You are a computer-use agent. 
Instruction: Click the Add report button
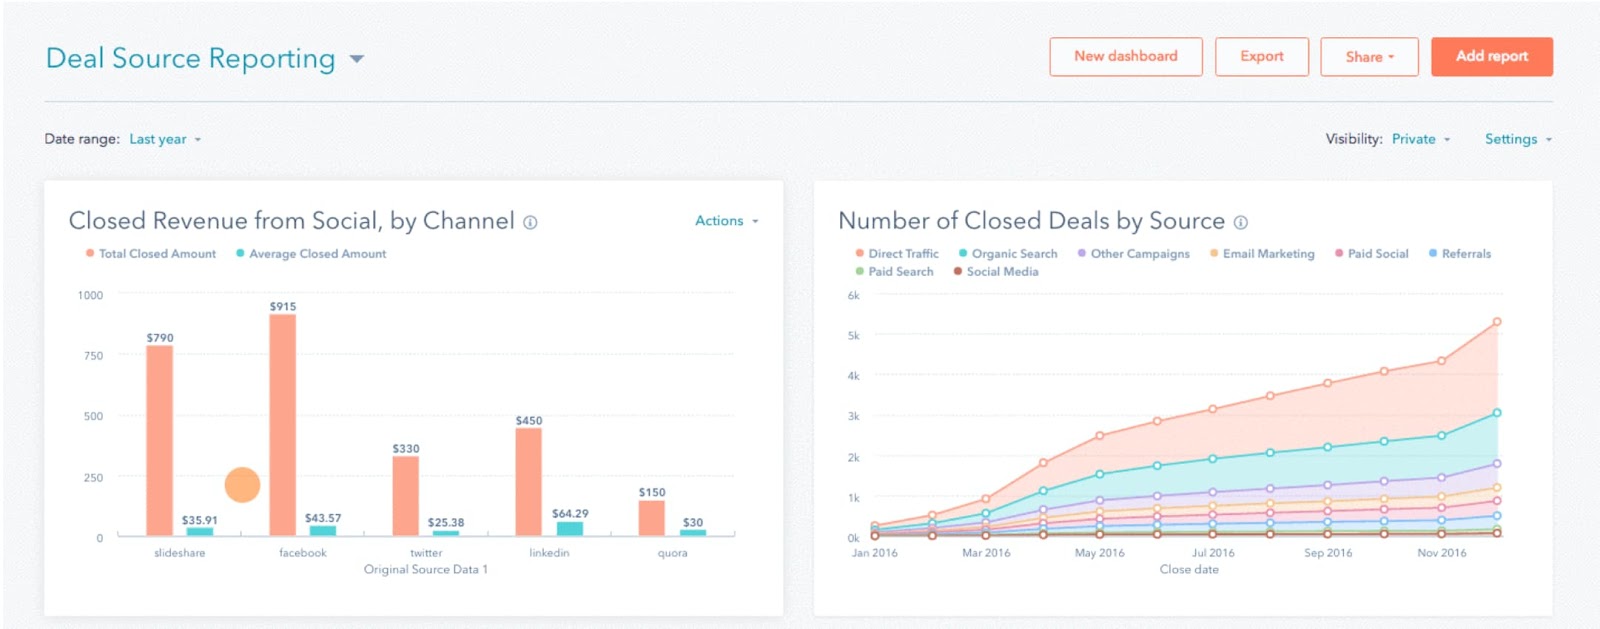[1491, 57]
